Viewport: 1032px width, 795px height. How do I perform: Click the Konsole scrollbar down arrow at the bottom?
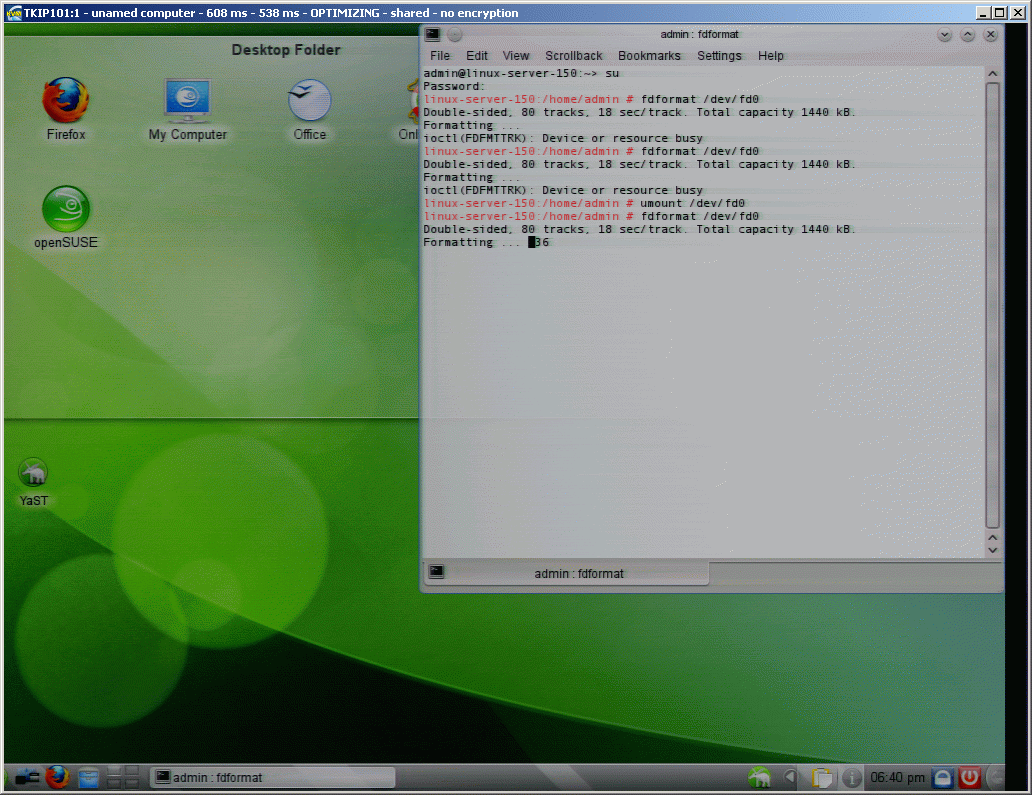pos(993,550)
